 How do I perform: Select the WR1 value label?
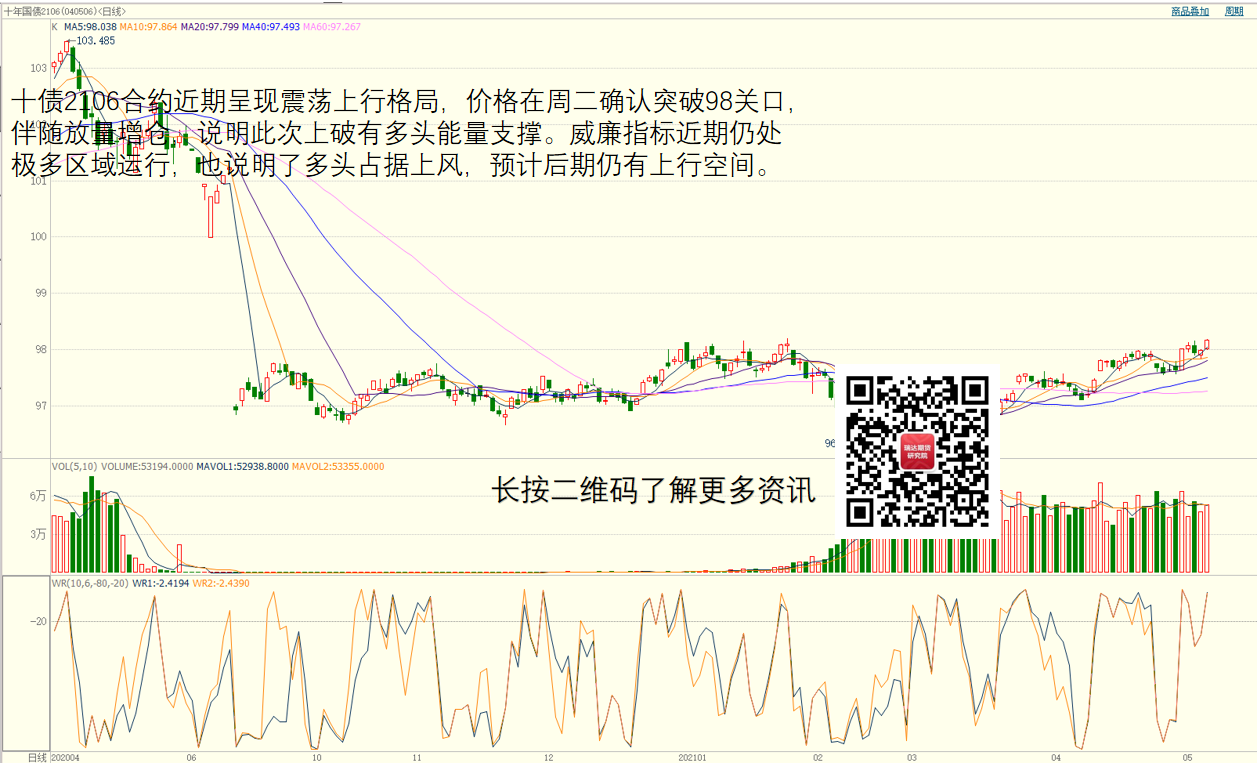point(161,583)
